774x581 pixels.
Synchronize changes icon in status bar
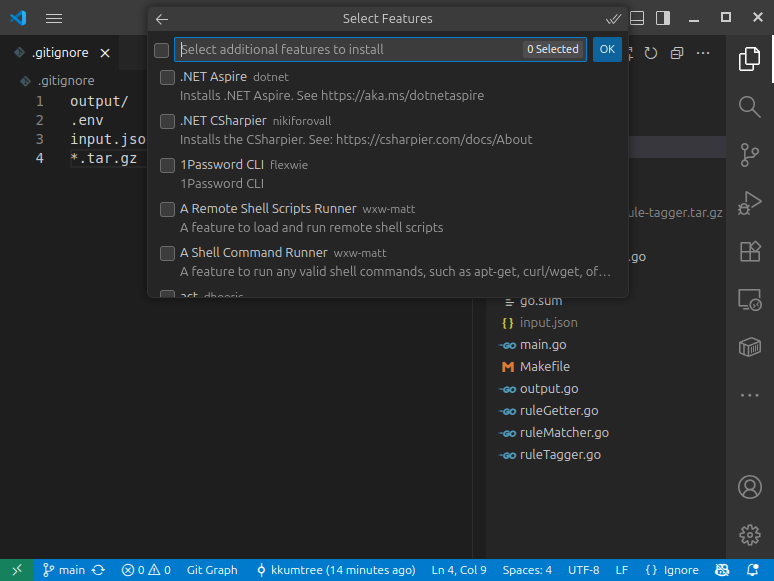pyautogui.click(x=98, y=570)
